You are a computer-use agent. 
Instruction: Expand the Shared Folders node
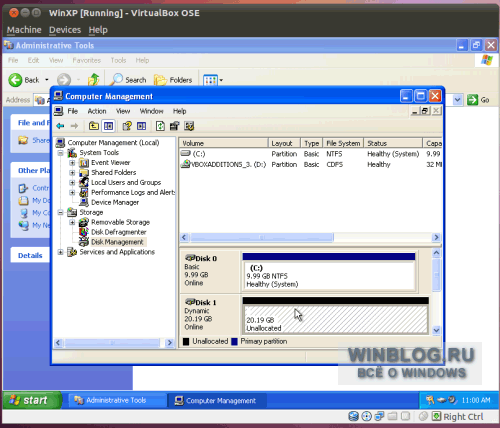click(72, 173)
